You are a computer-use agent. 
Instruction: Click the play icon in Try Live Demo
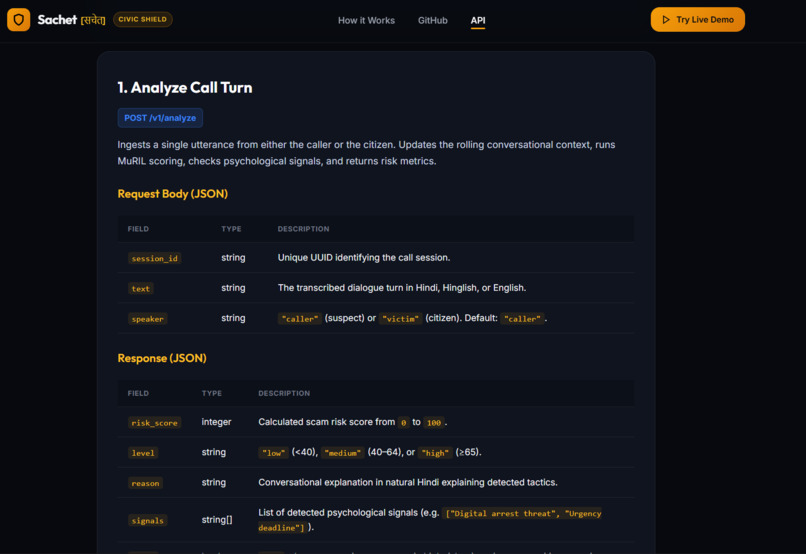pyautogui.click(x=666, y=20)
